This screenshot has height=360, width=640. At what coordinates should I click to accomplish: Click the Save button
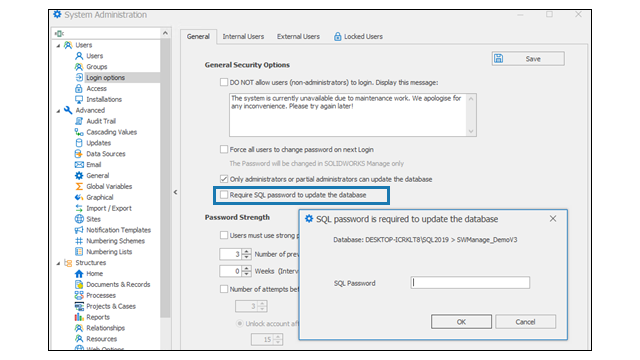(x=528, y=59)
